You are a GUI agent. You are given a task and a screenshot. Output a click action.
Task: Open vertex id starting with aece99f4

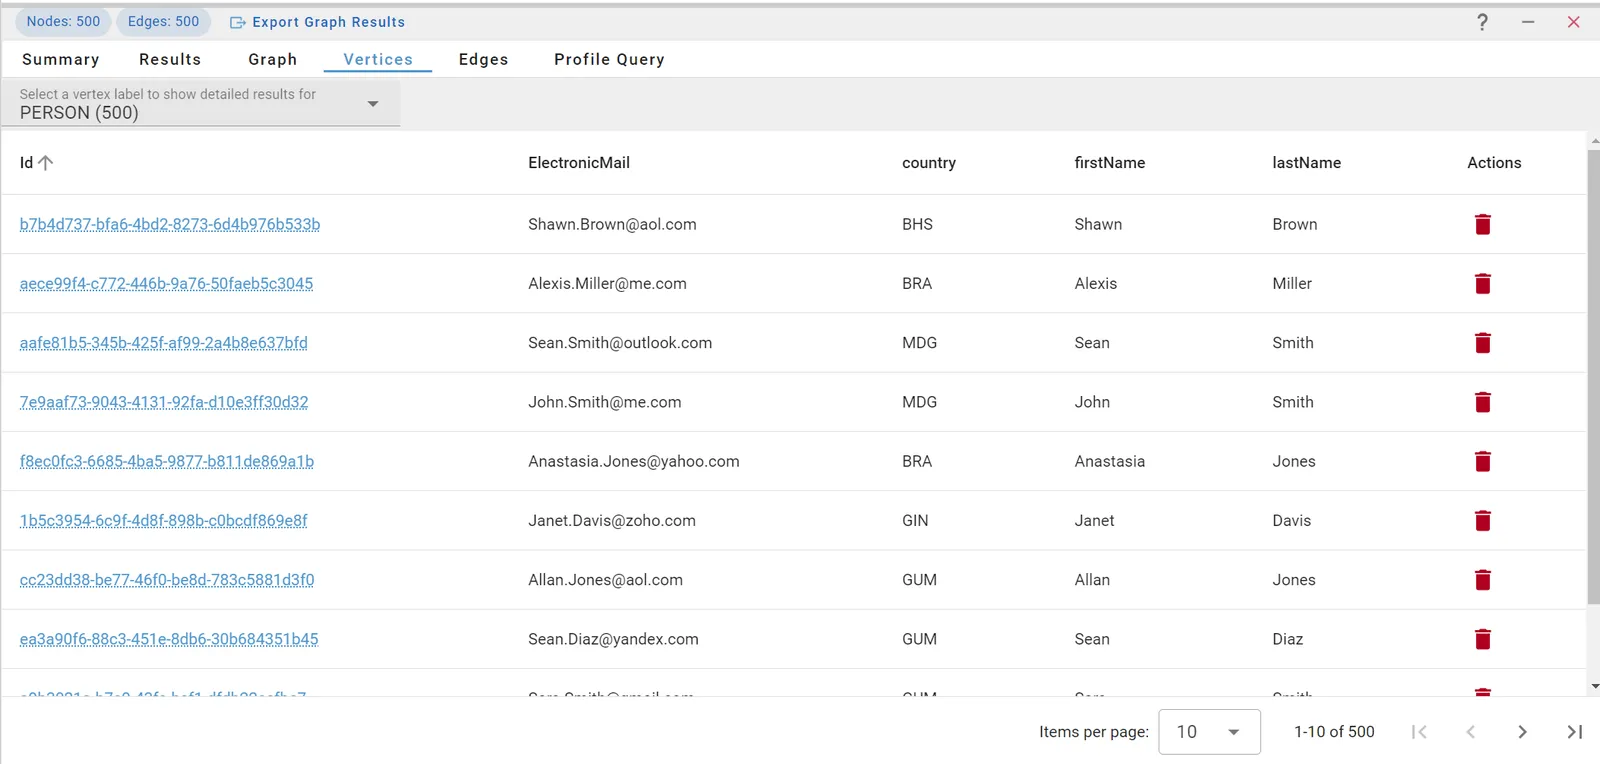click(166, 284)
